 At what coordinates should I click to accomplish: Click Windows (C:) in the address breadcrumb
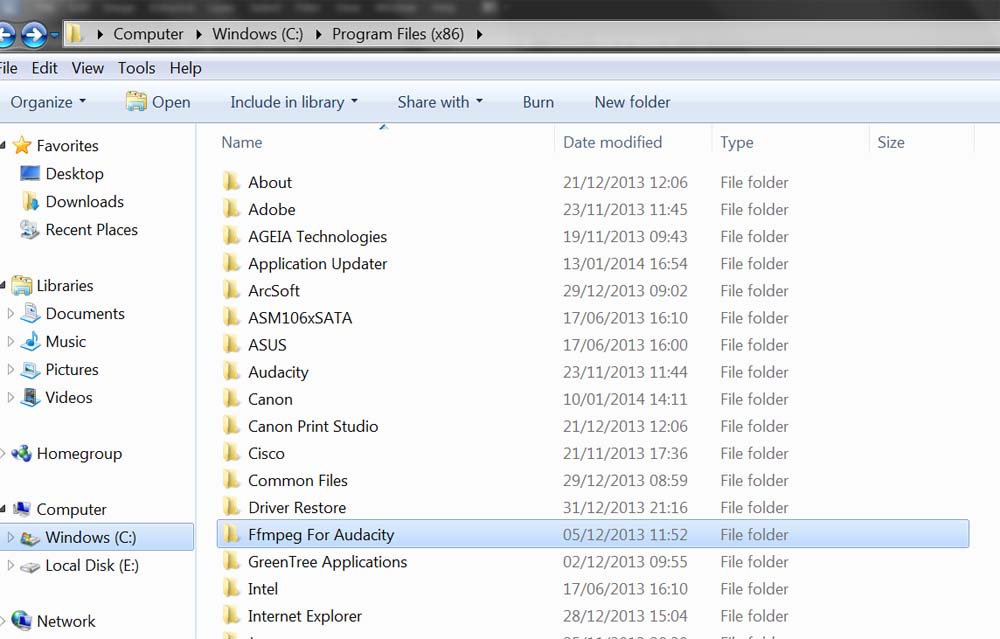pos(258,34)
